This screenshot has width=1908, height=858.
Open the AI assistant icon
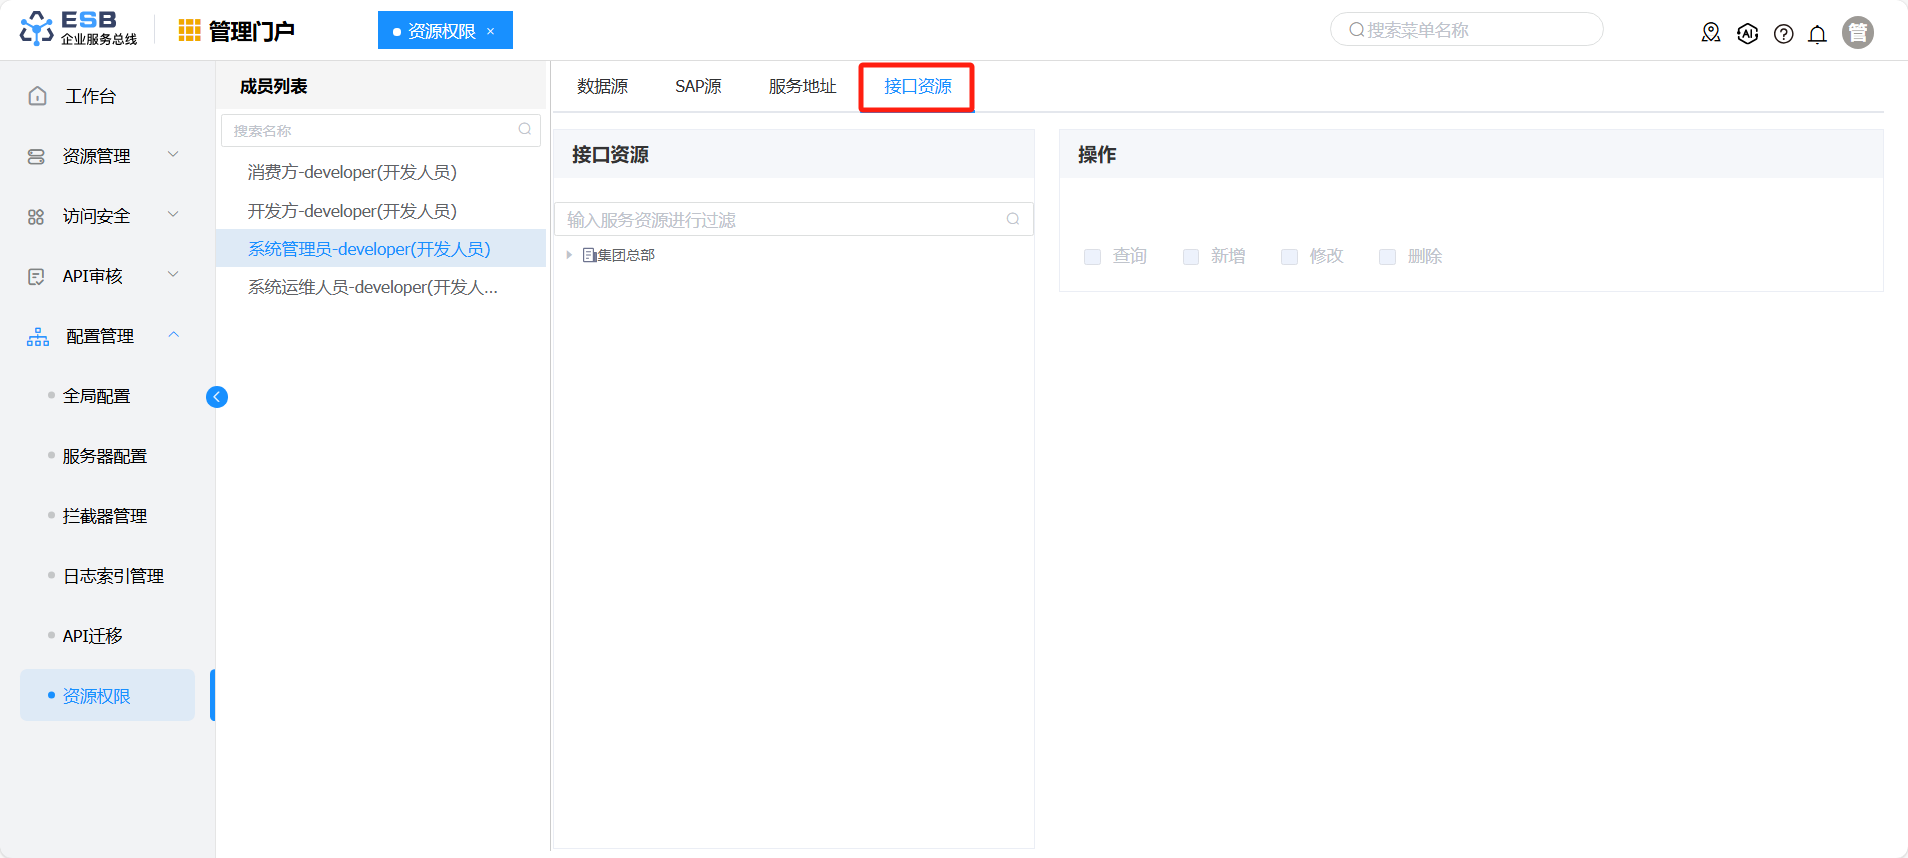point(1747,33)
